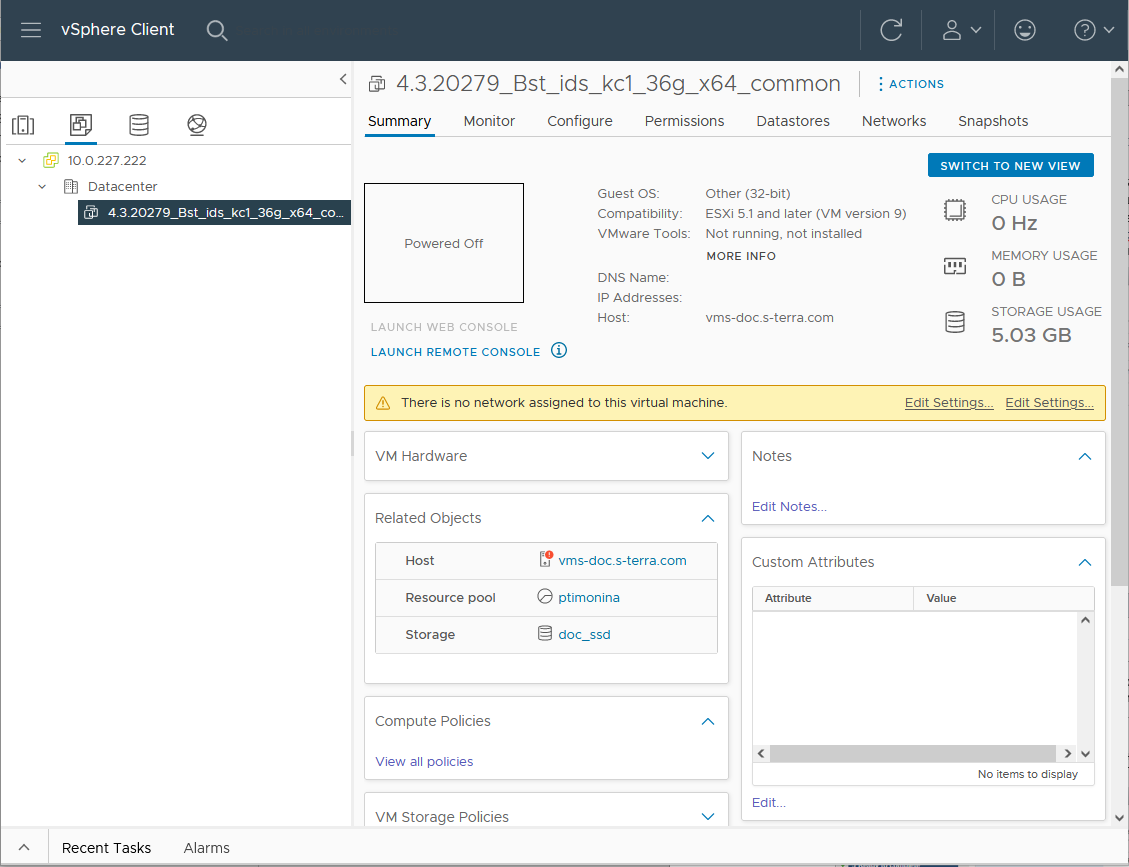Screen dimensions: 1129x867
Task: Open the Recent Tasks tab
Action: pyautogui.click(x=107, y=848)
